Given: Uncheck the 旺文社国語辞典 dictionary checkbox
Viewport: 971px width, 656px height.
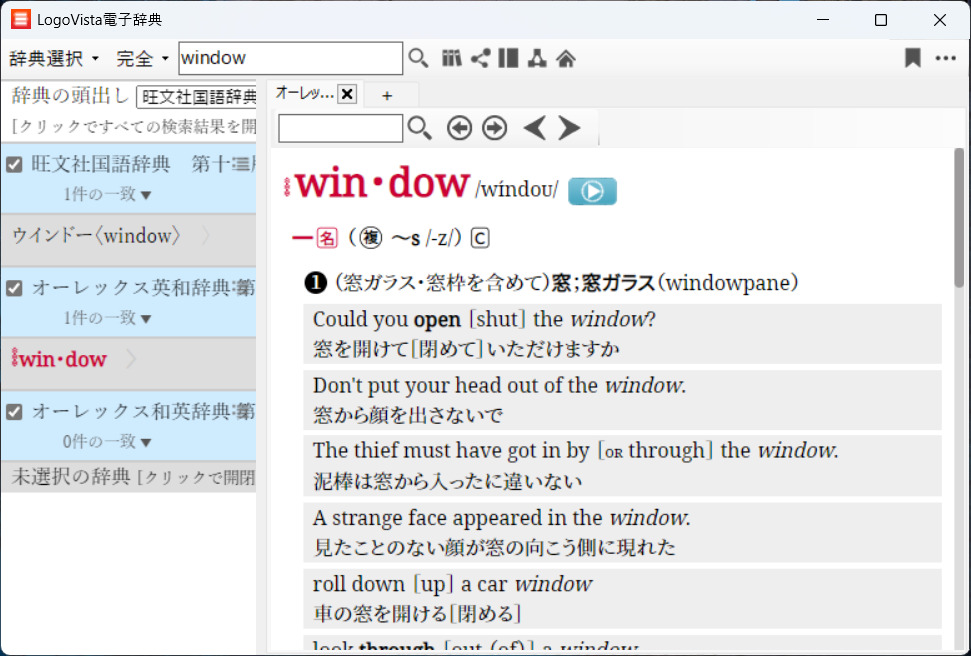Looking at the screenshot, I should point(15,164).
